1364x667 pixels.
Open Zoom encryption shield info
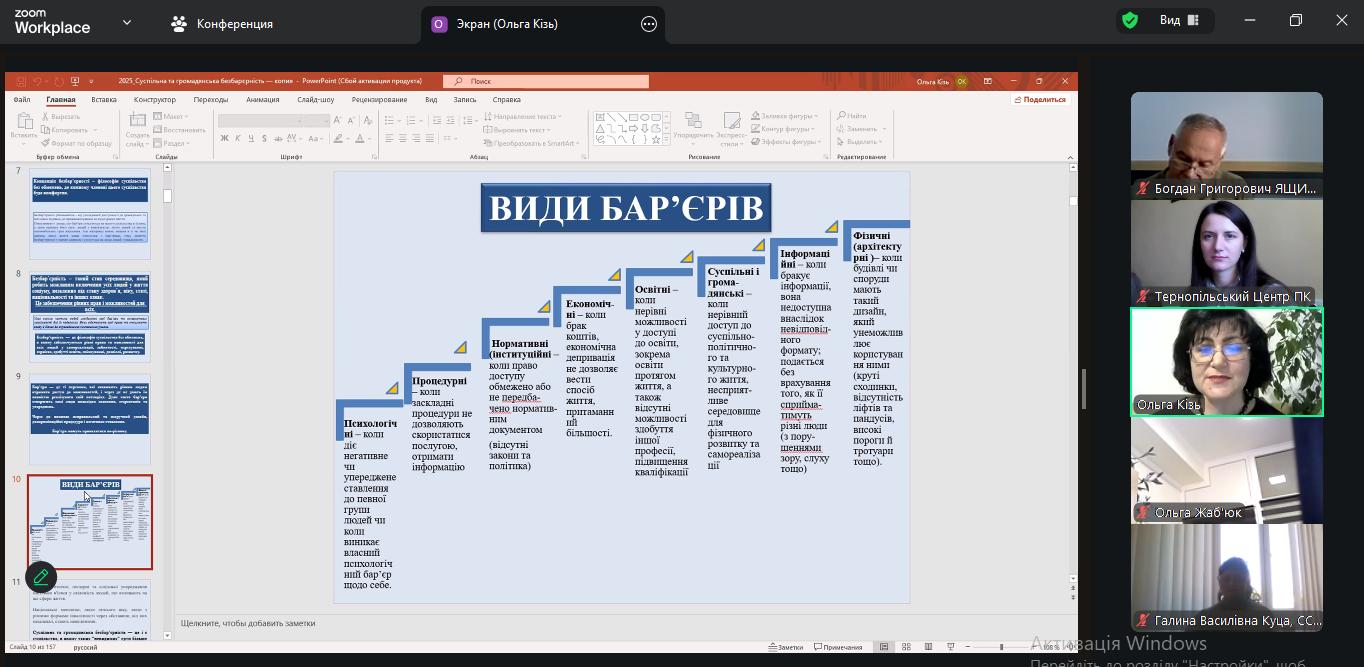[1130, 21]
